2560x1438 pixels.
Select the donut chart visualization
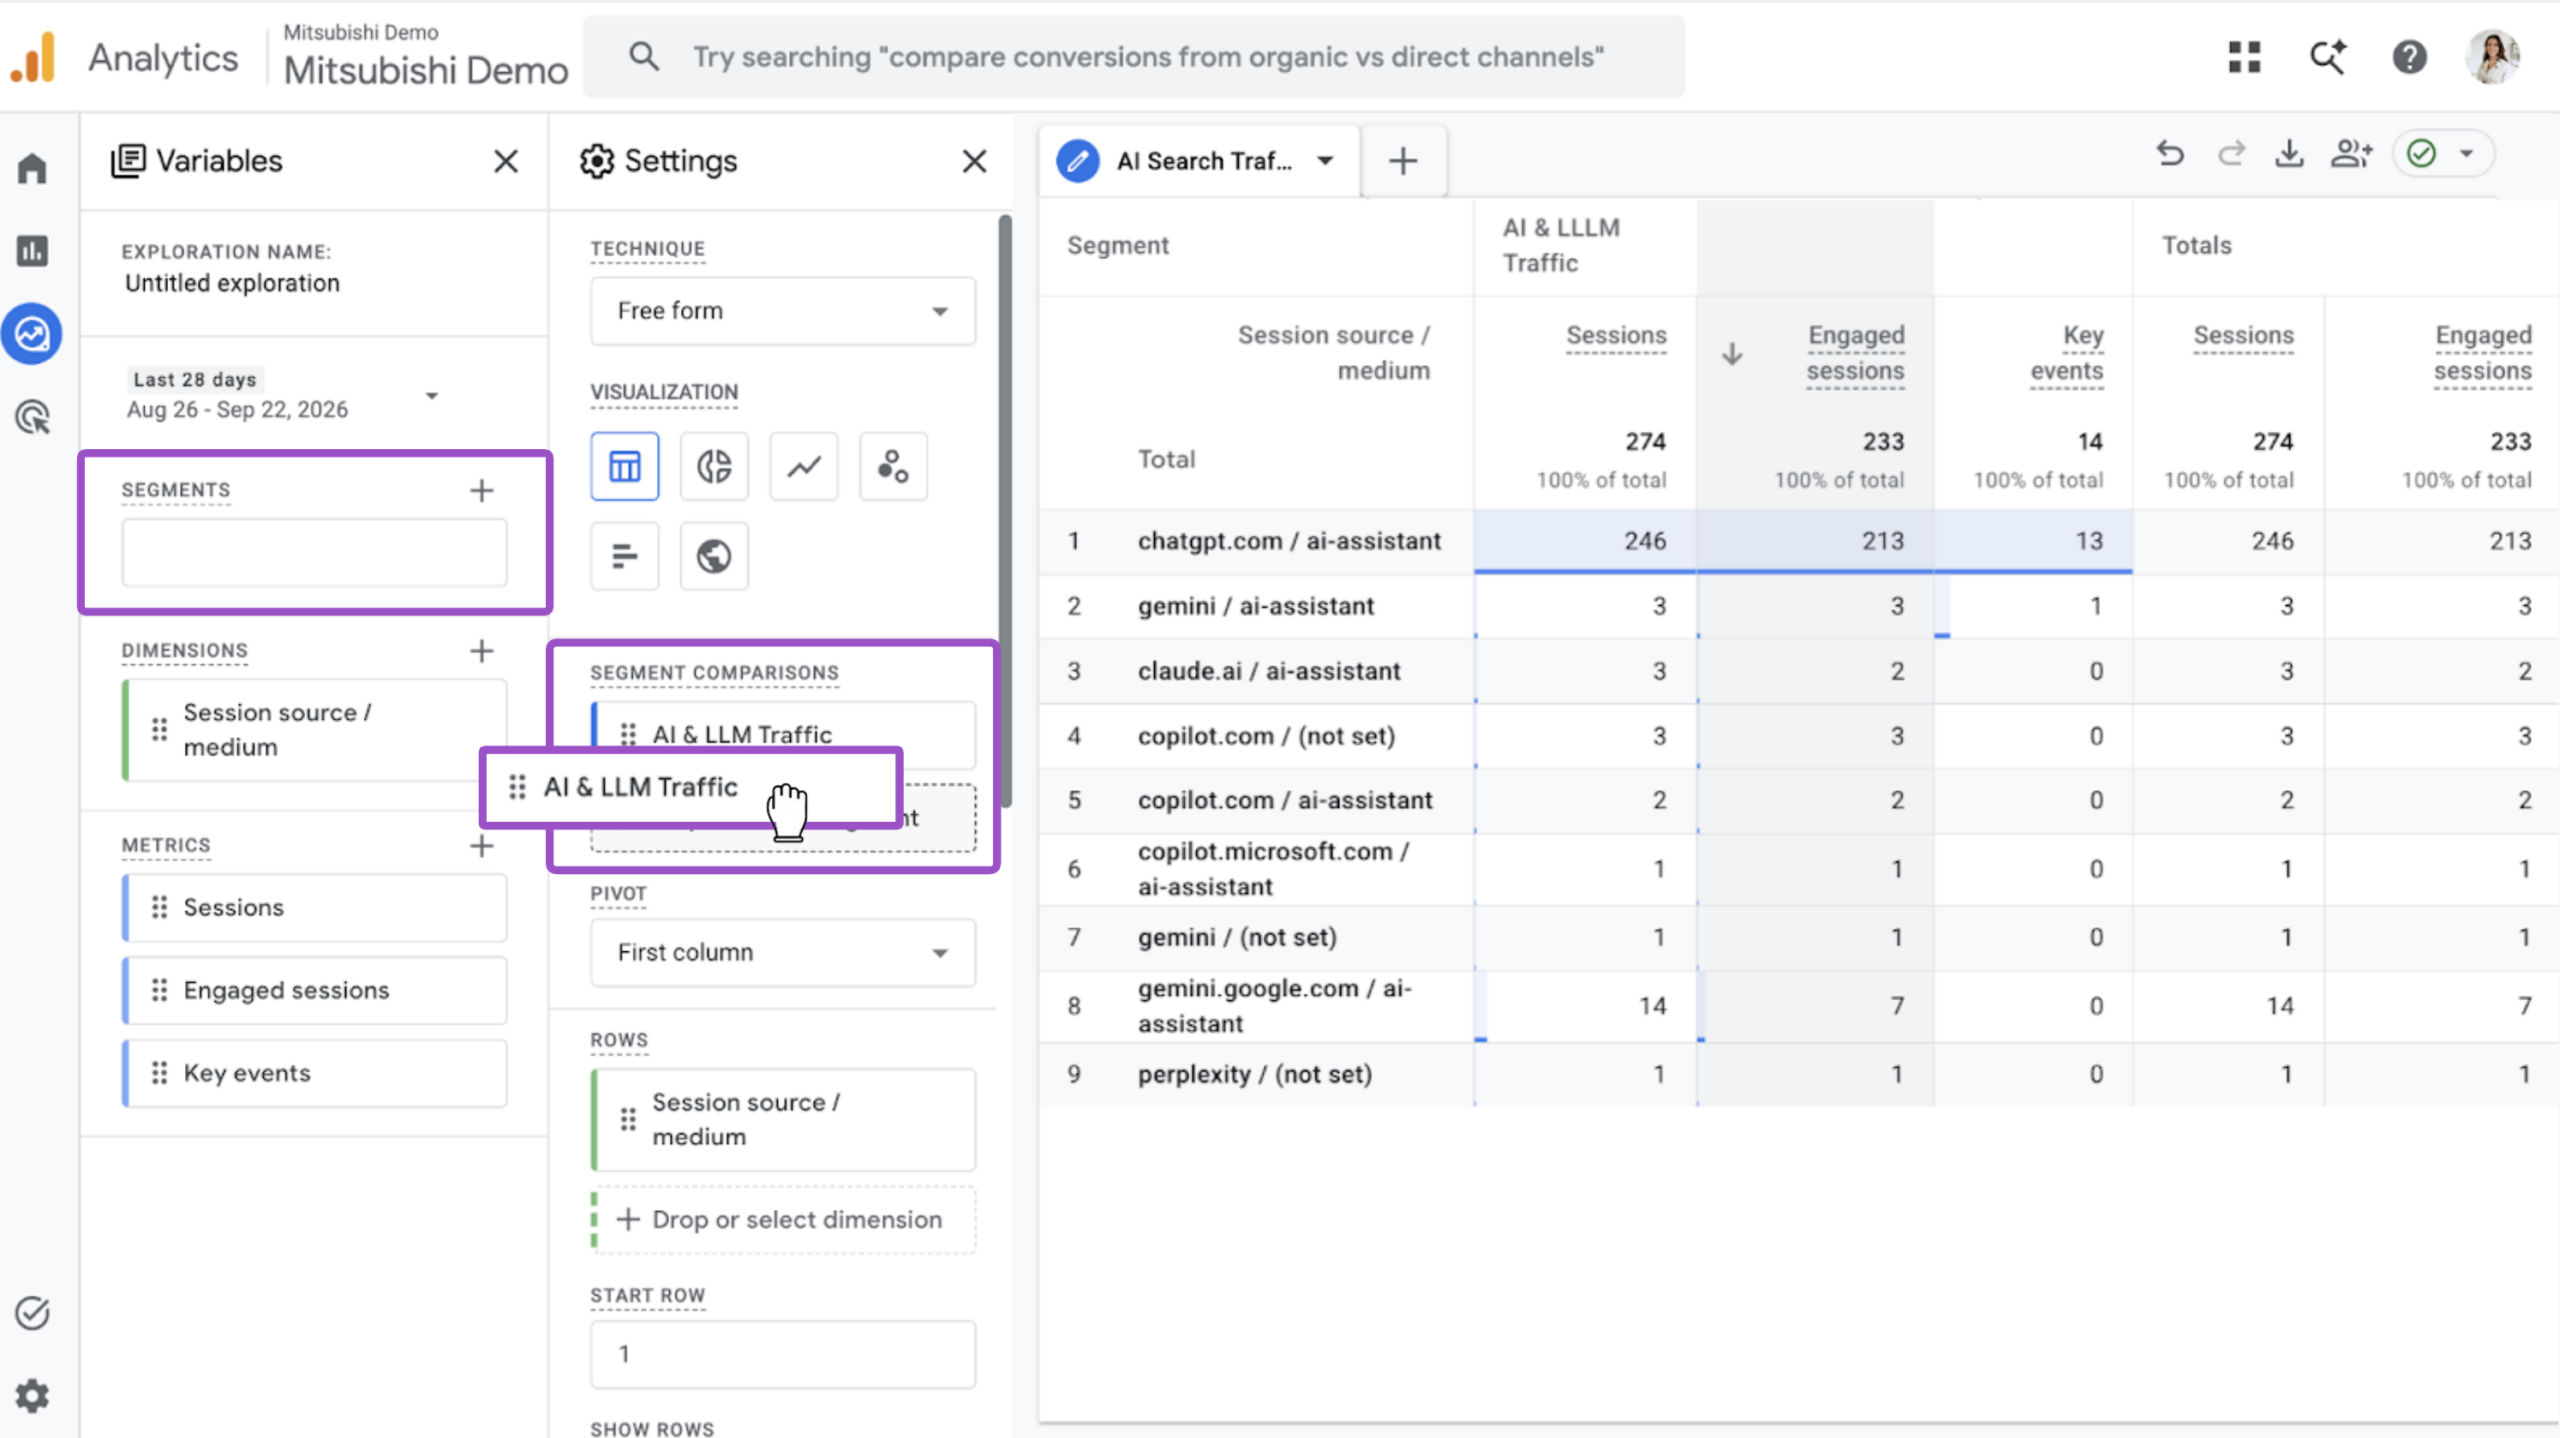coord(714,466)
